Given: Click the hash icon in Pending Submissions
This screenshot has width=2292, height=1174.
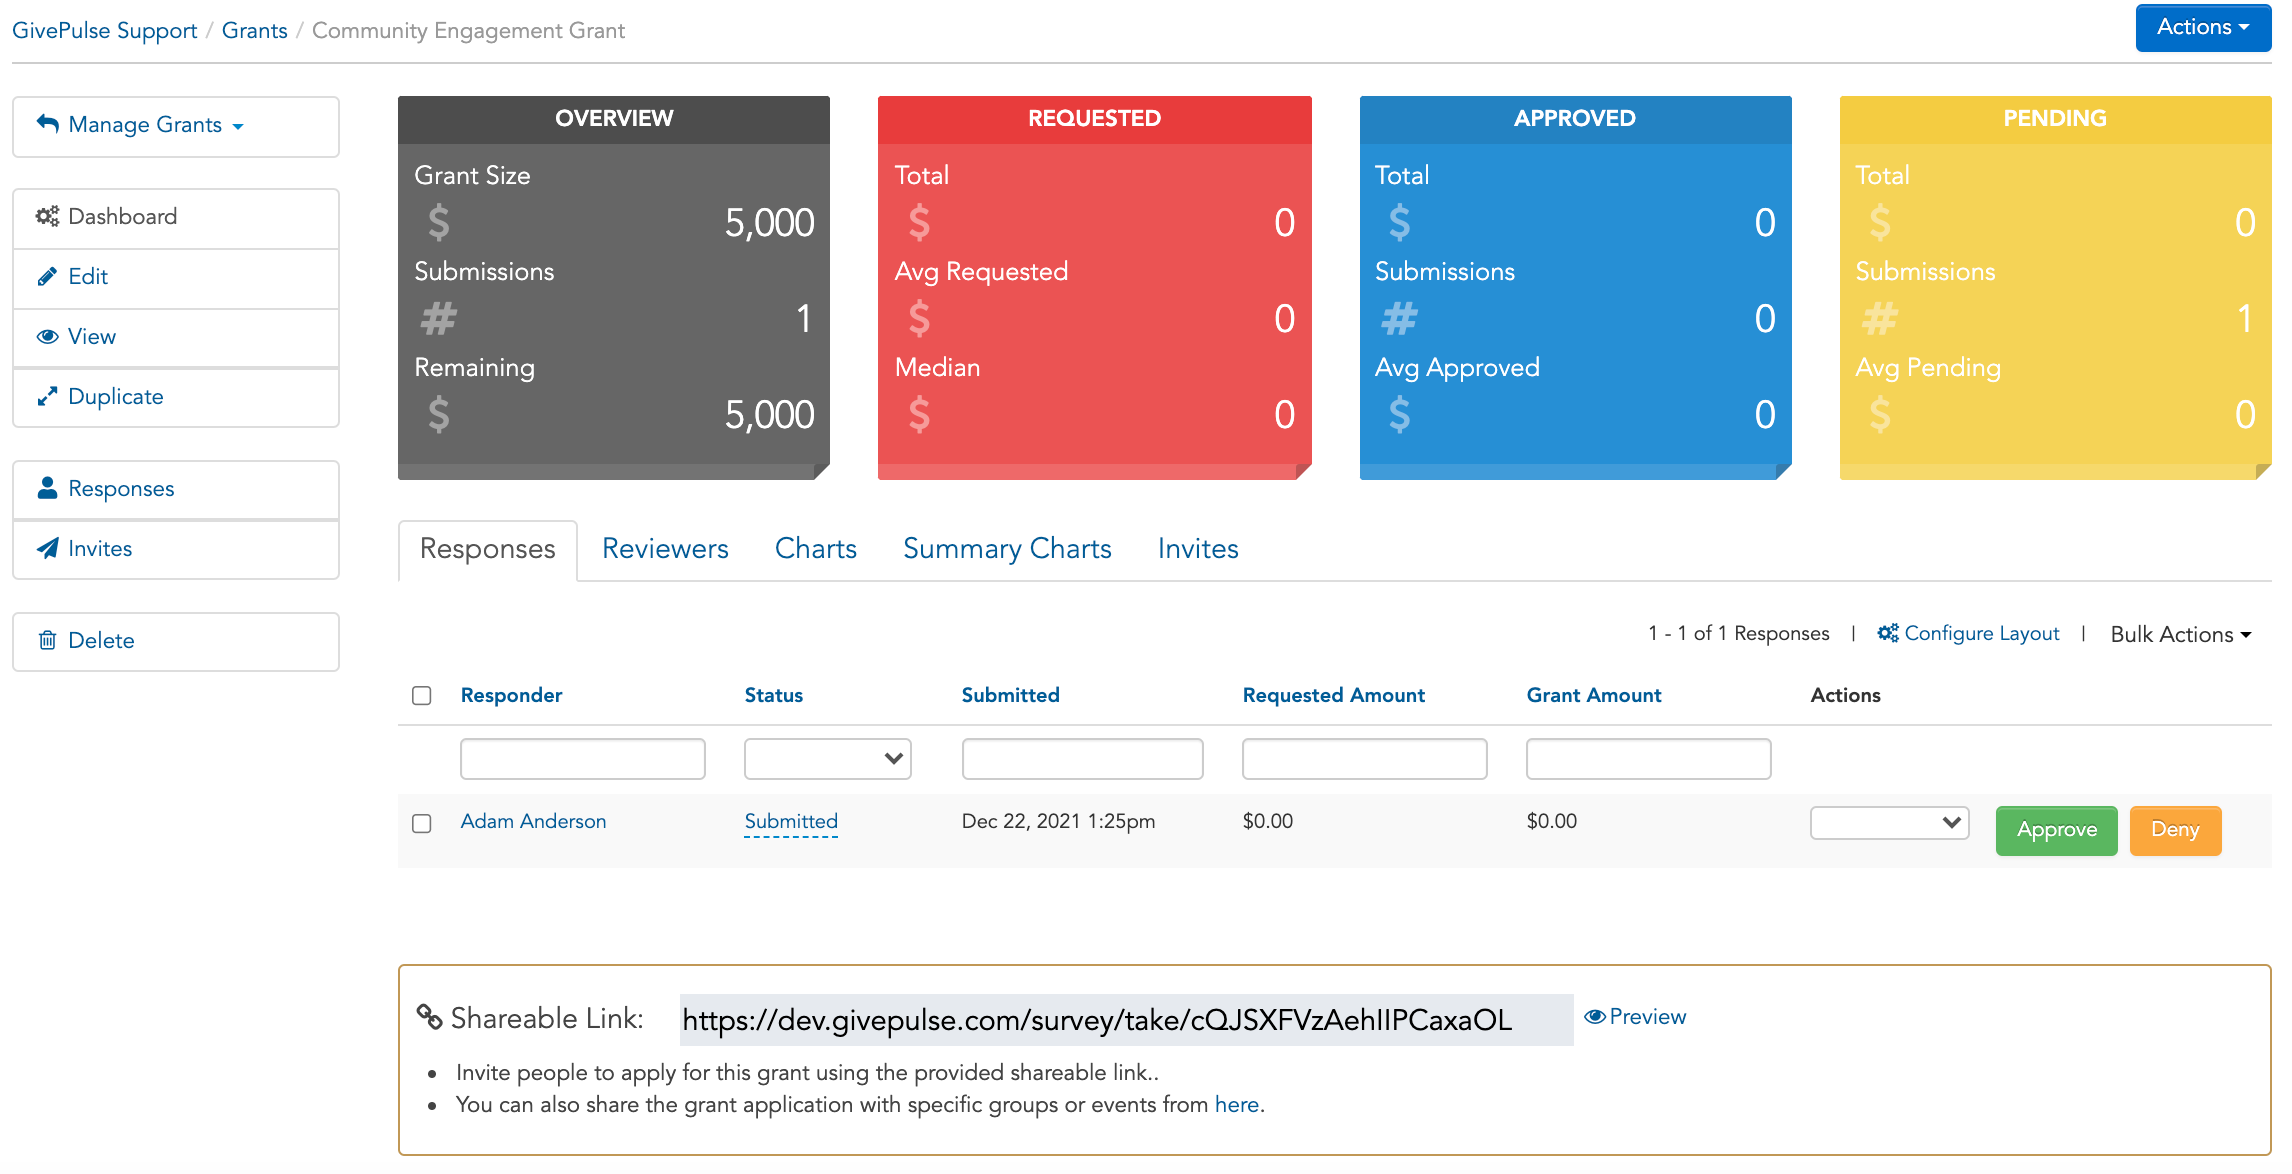Looking at the screenshot, I should [1880, 319].
